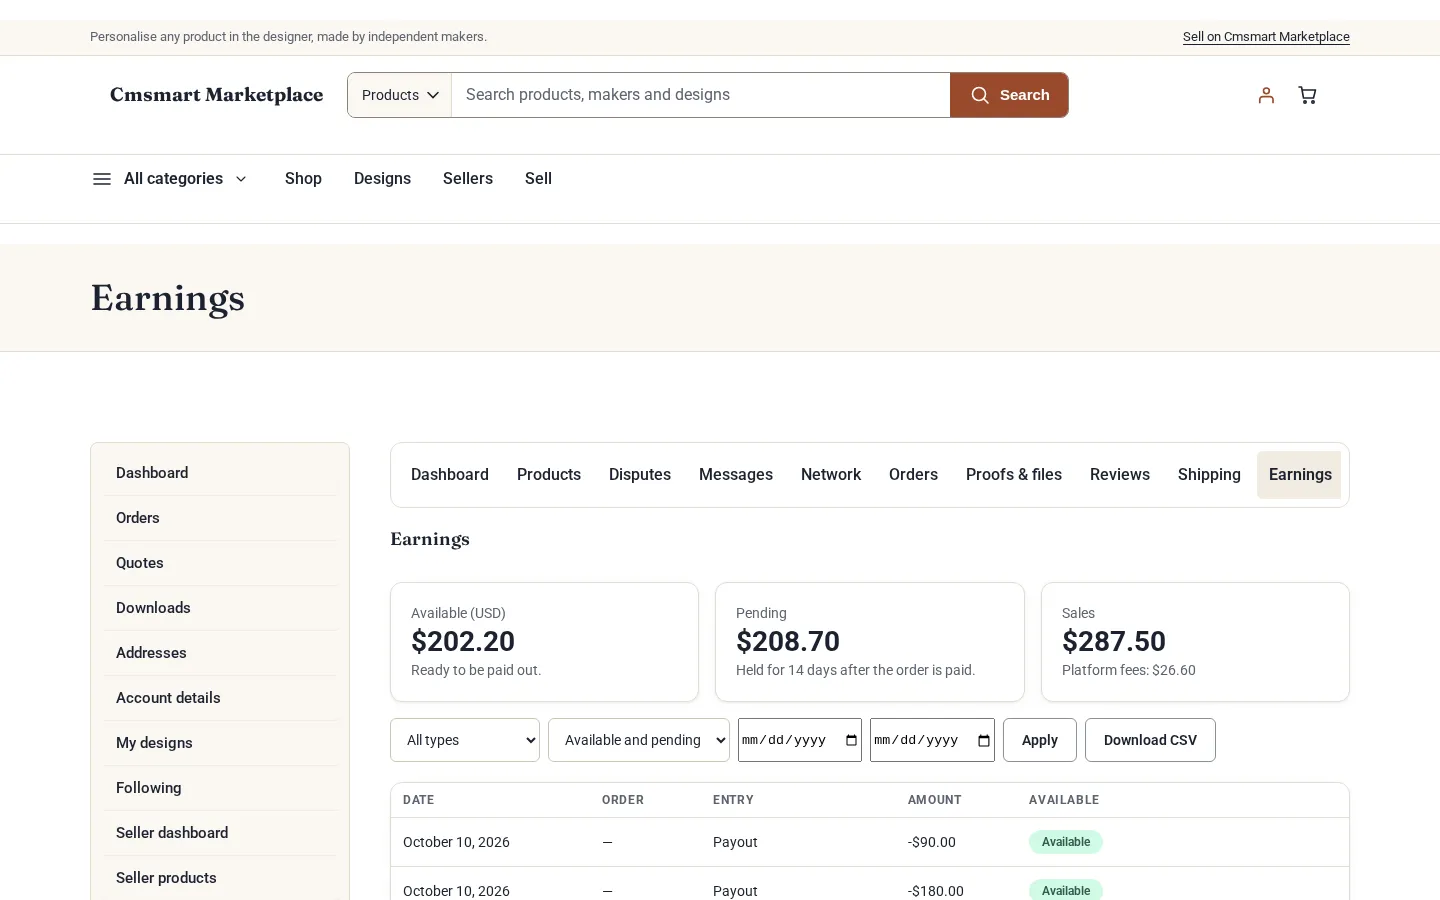Viewport: 1440px width, 900px height.
Task: Click the Apply filter button
Action: click(1040, 740)
